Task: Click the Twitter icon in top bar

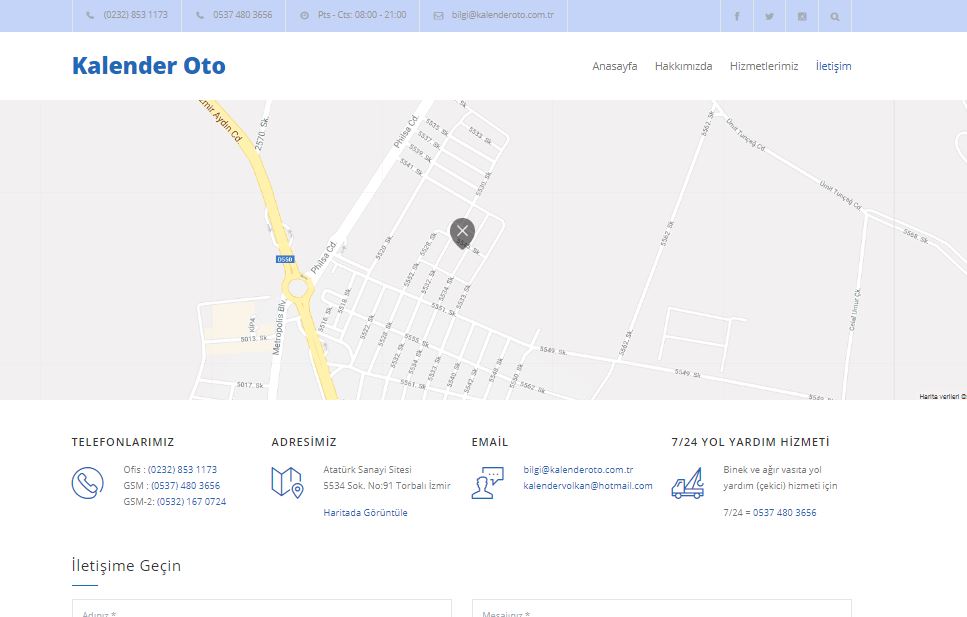Action: click(769, 17)
